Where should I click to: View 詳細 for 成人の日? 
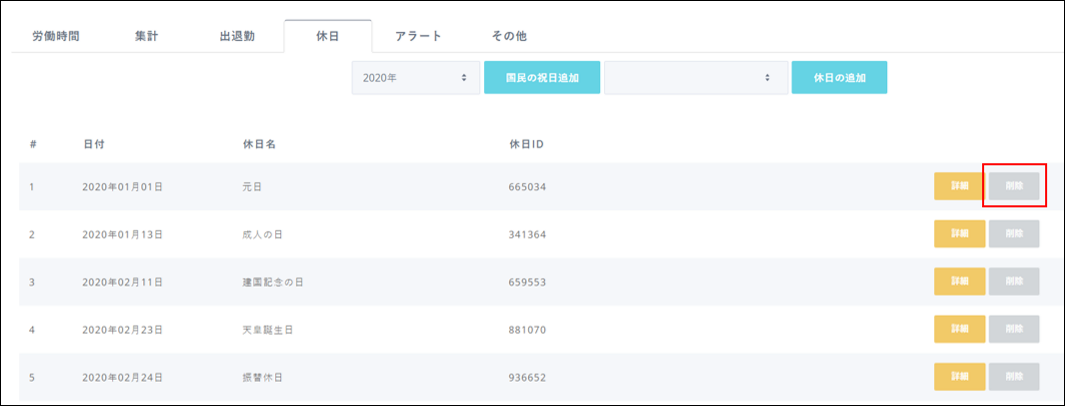959,234
